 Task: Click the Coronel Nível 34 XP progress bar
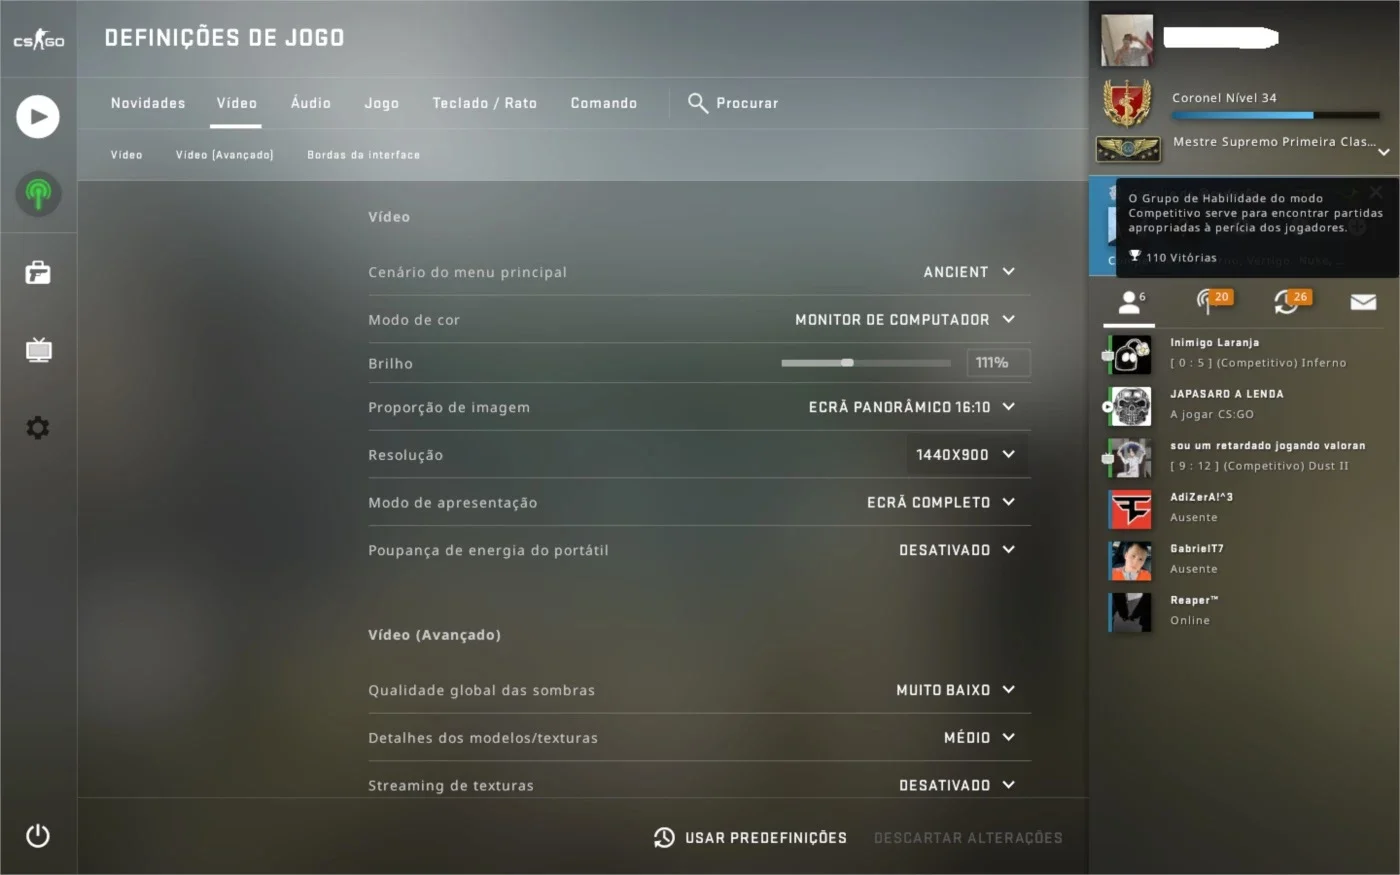click(x=1275, y=116)
